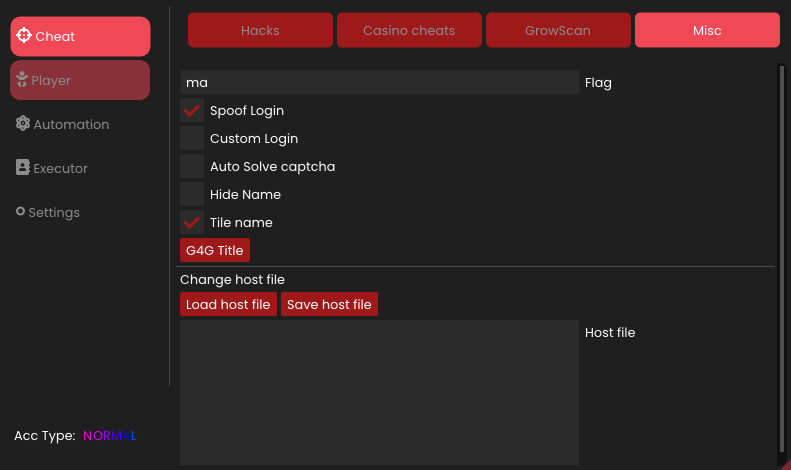Click the Settings circle icon
Viewport: 791px width, 470px height.
tap(20, 211)
